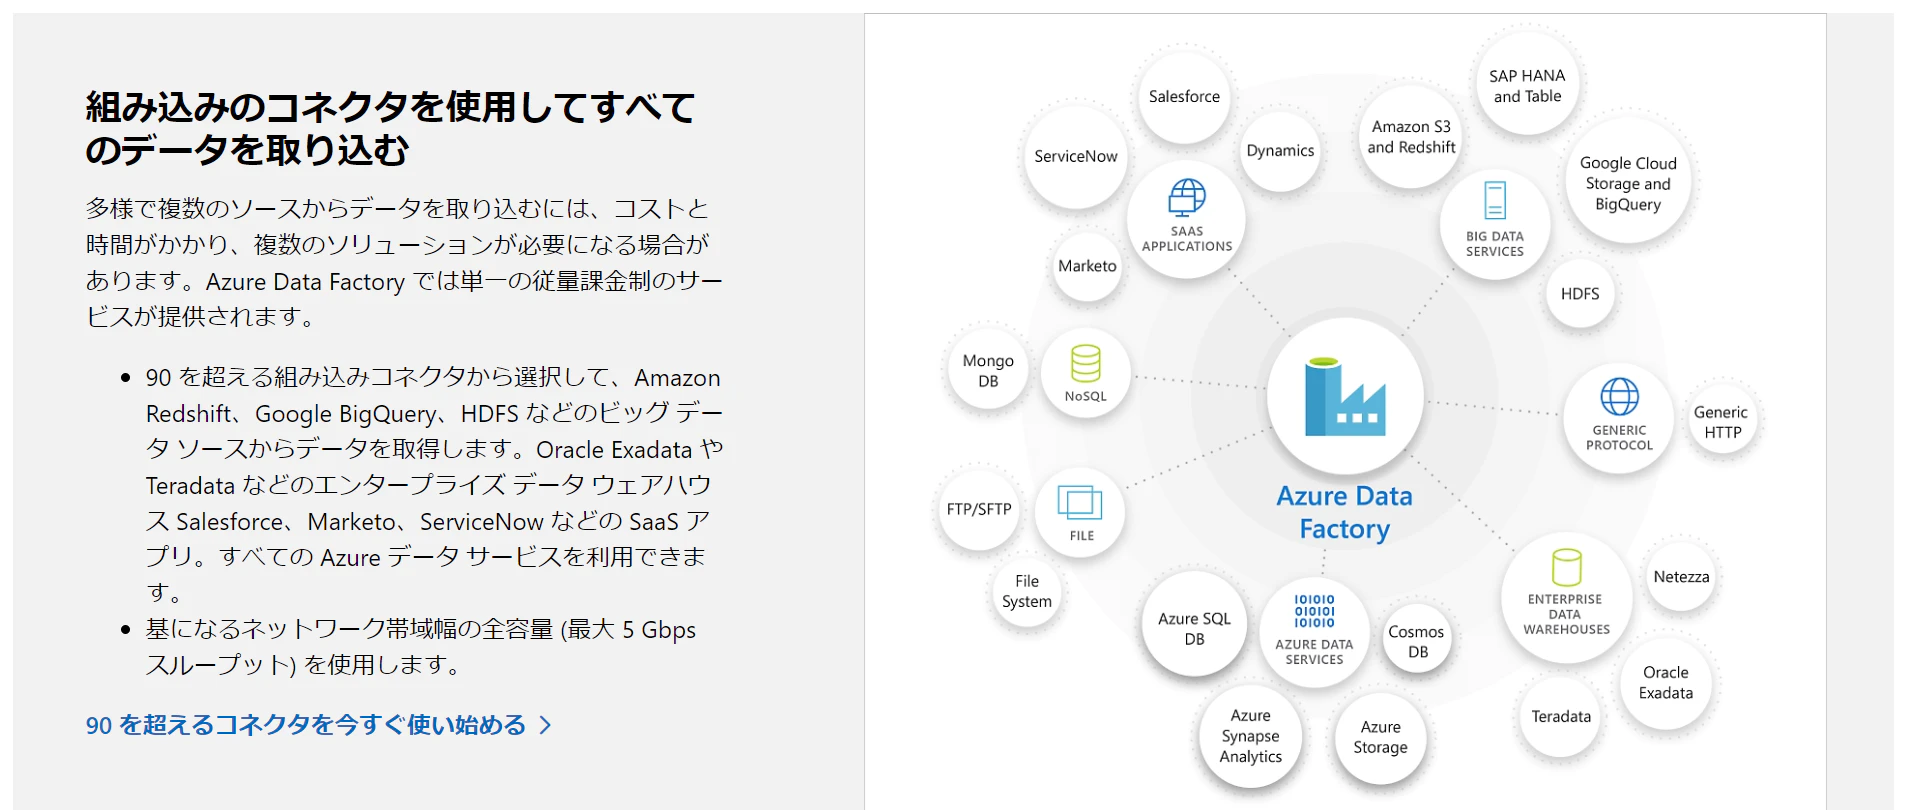This screenshot has width=1916, height=810.
Task: Click the File System bubble
Action: tap(1026, 592)
